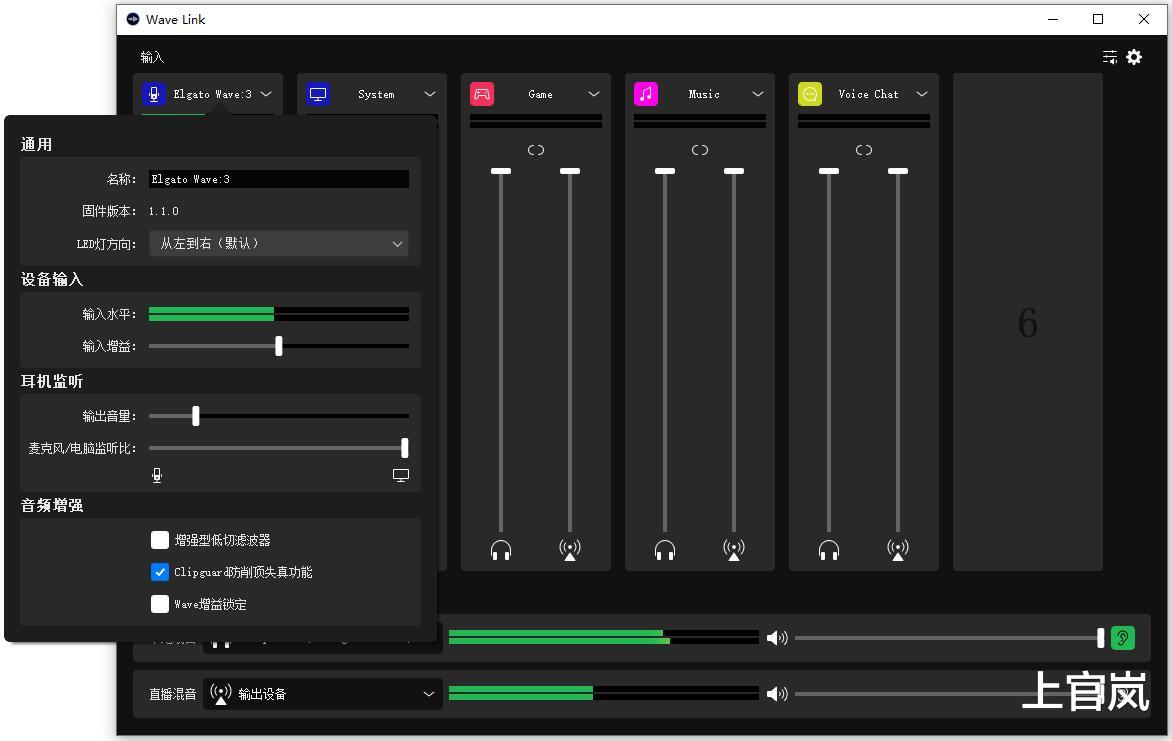Click the computer icon under monitor ratio slider
The height and width of the screenshot is (741, 1172).
(x=401, y=476)
